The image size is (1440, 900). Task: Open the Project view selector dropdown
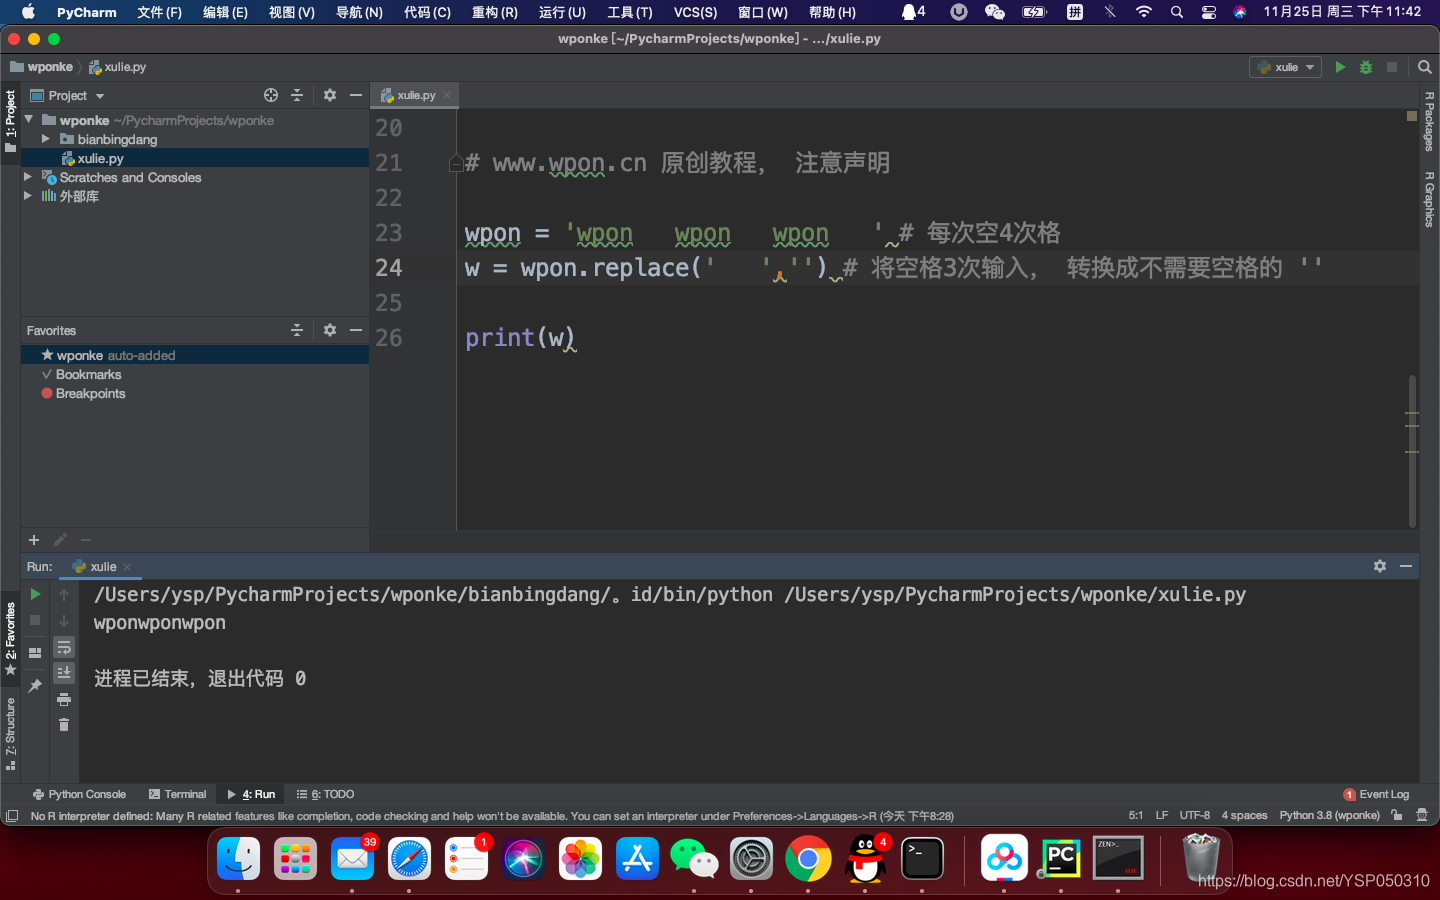coord(67,96)
